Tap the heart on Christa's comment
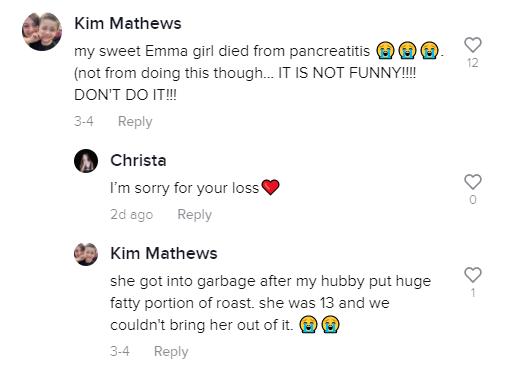The image size is (511, 371). click(473, 182)
